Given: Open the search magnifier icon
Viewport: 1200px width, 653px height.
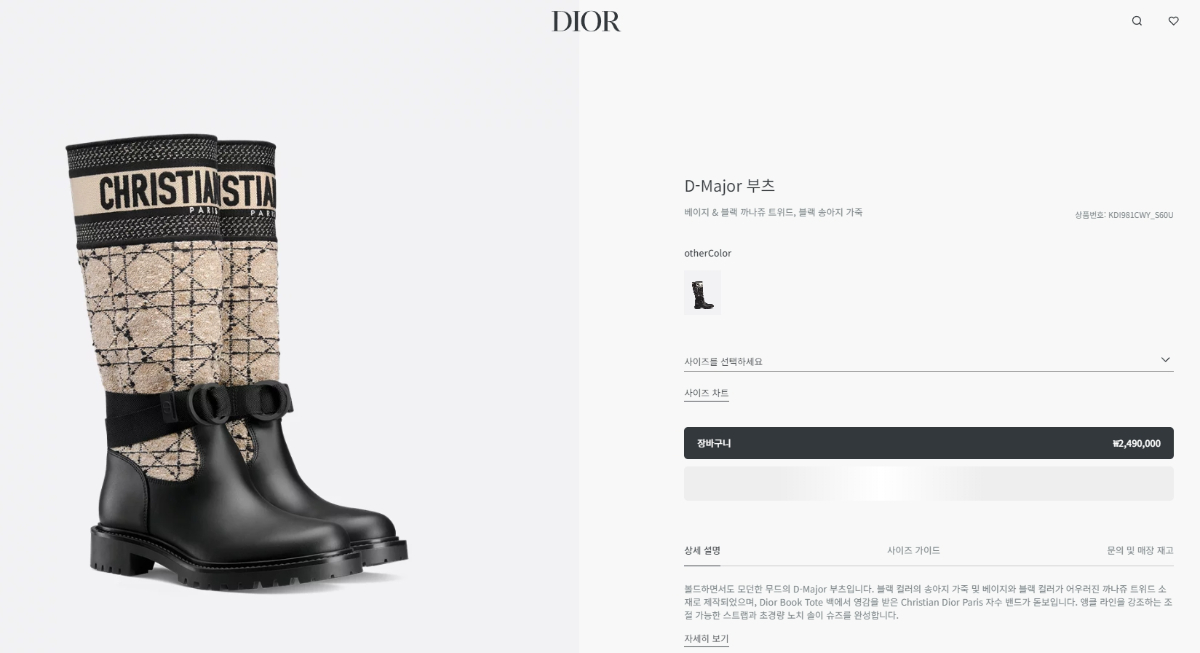Looking at the screenshot, I should coord(1137,21).
